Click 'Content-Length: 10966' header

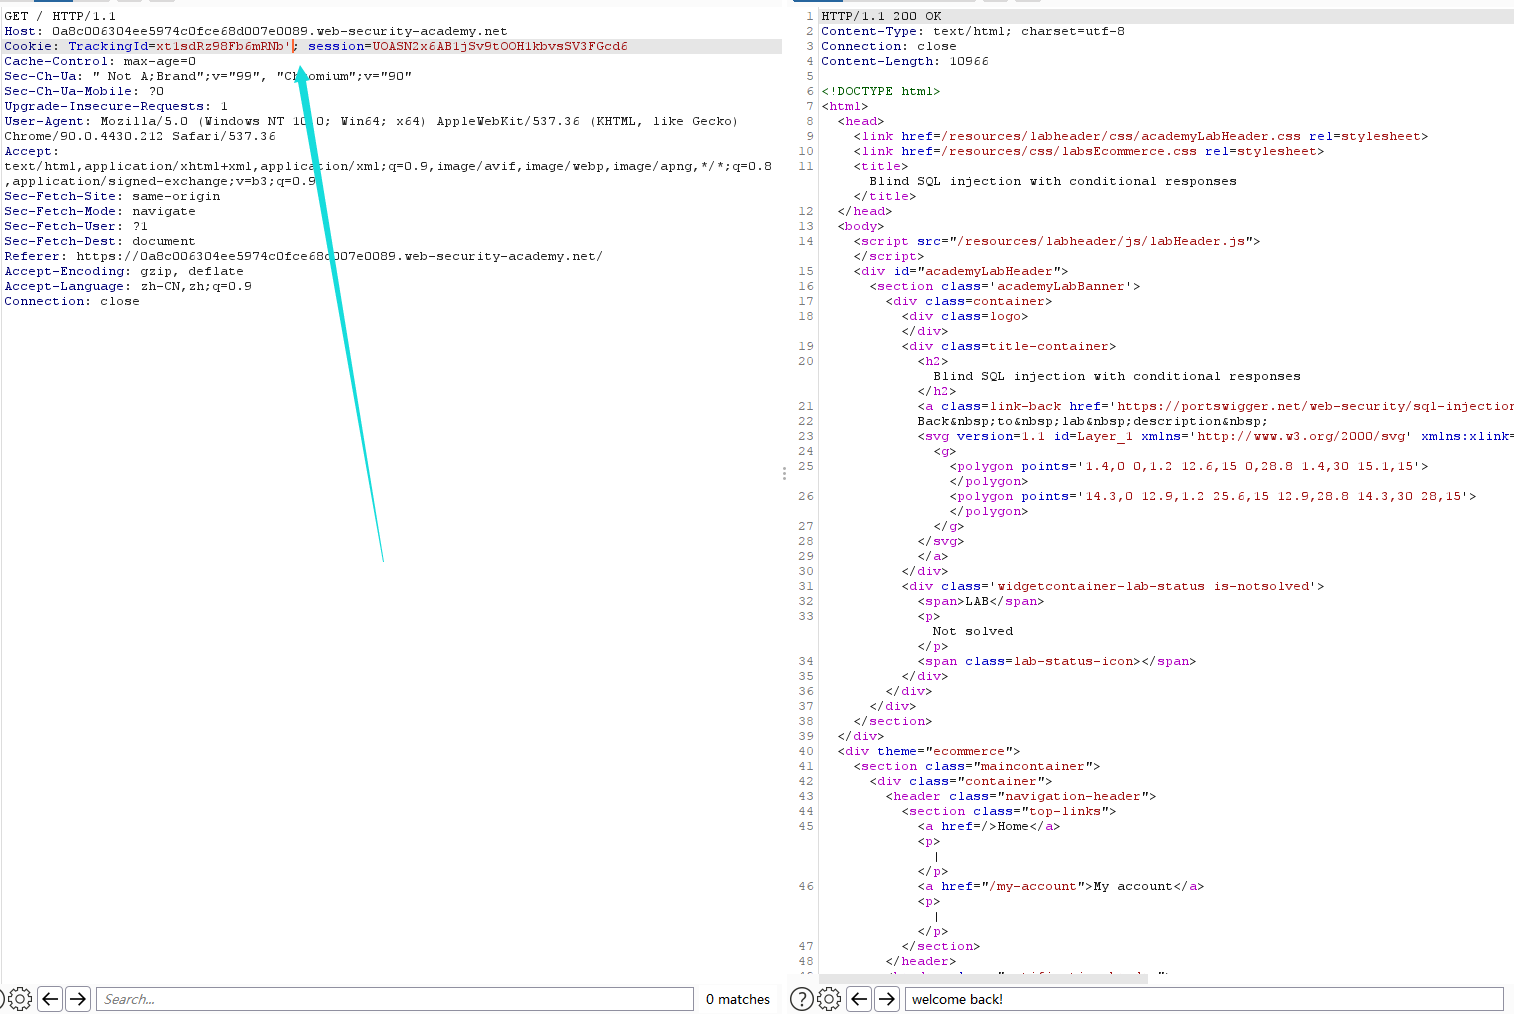click(905, 61)
